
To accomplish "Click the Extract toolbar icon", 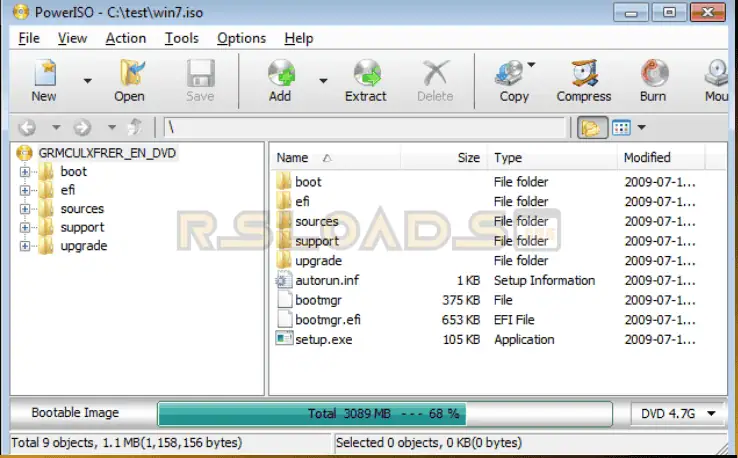I will (367, 73).
